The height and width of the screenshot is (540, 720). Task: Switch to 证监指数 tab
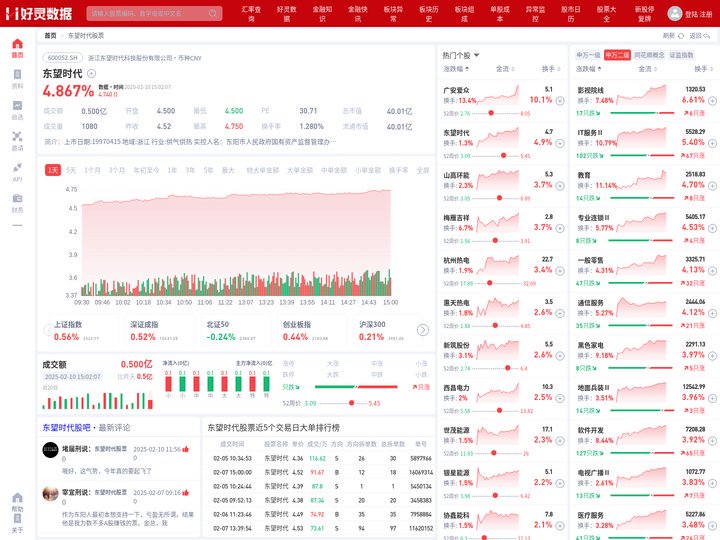point(681,55)
